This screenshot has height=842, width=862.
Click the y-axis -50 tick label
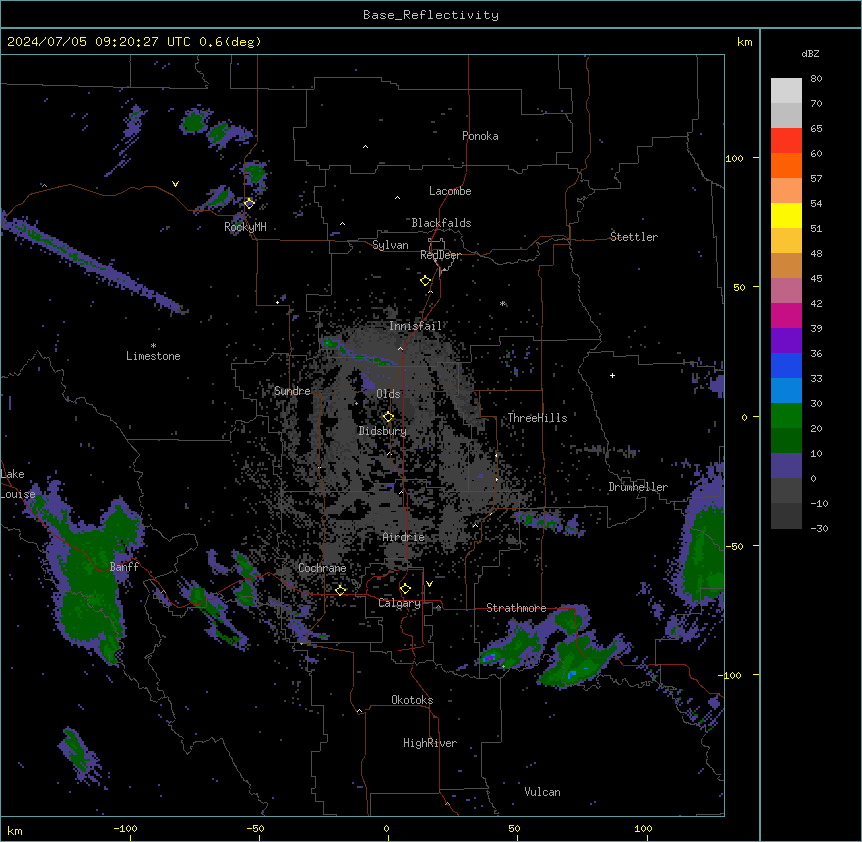pos(734,546)
